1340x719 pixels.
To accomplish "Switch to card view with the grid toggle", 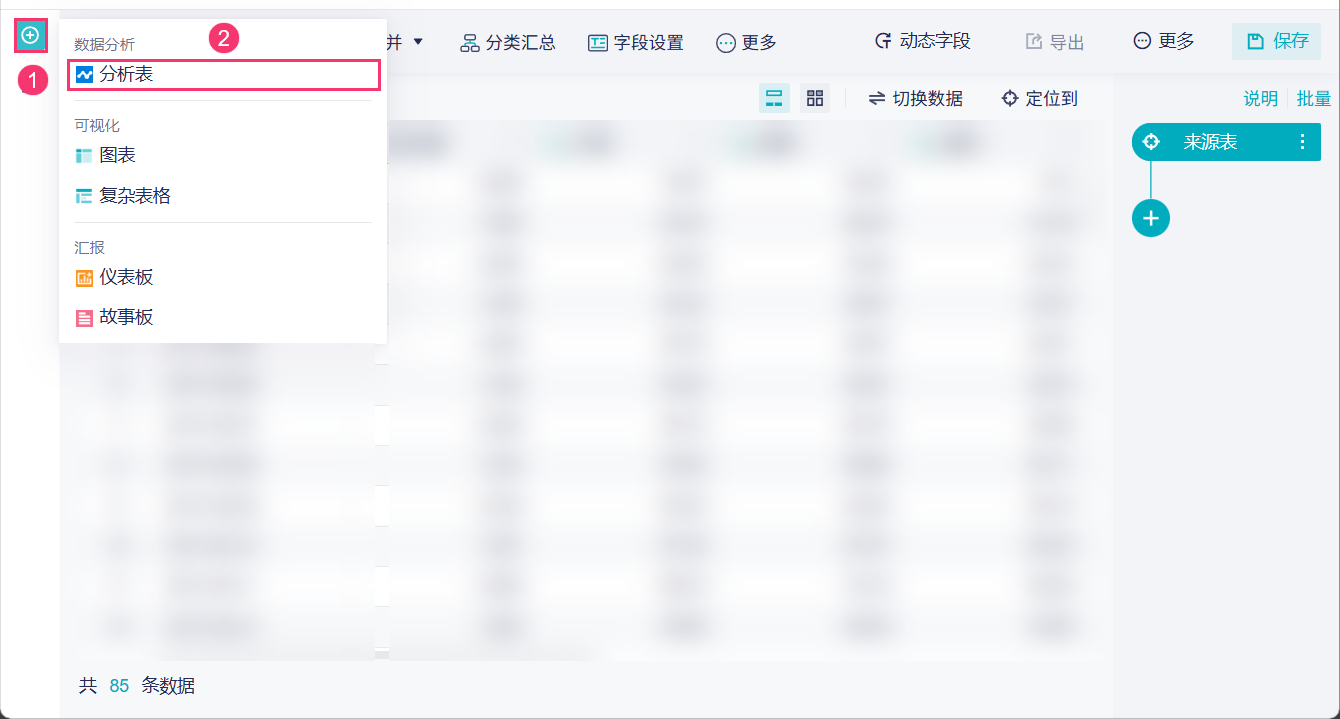I will point(814,98).
